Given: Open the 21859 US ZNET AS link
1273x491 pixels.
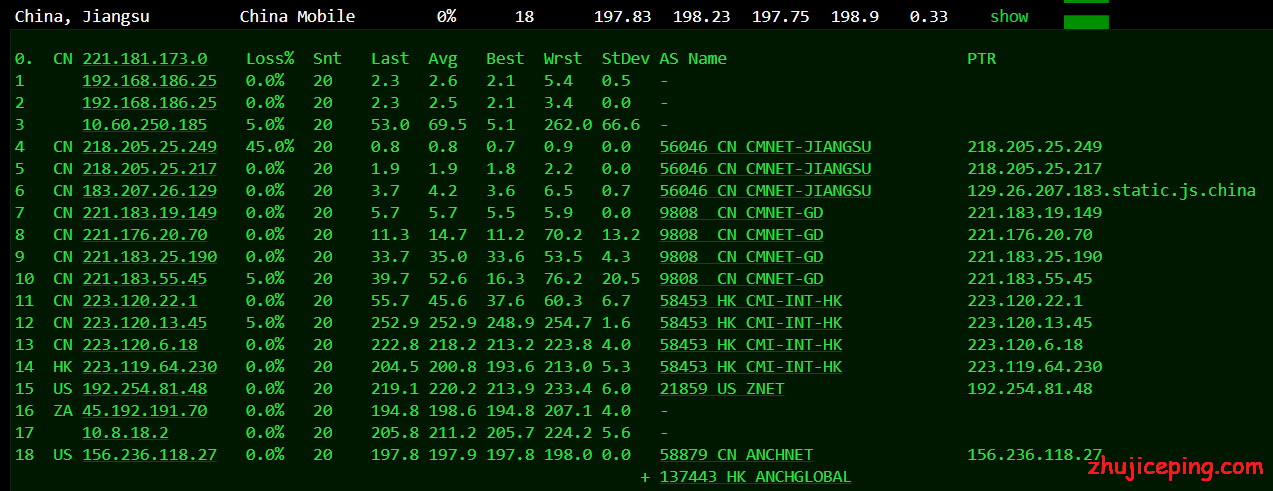Looking at the screenshot, I should coord(722,389).
